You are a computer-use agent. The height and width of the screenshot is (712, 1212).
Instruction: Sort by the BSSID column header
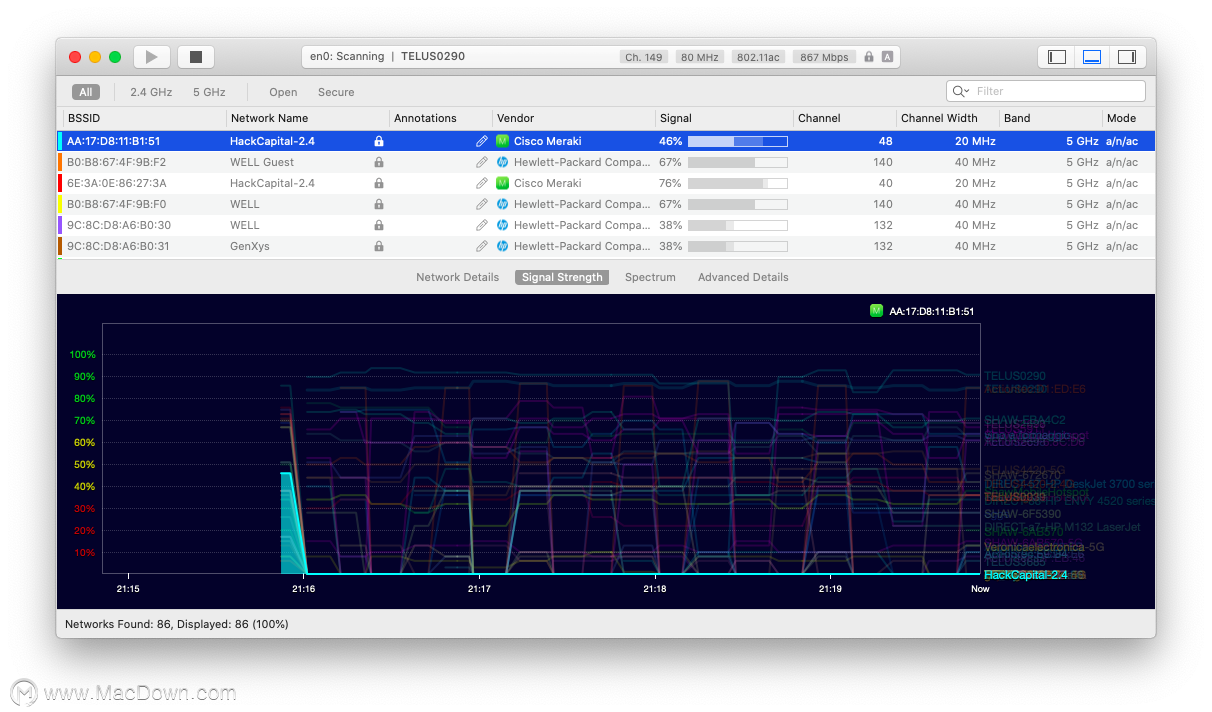click(x=143, y=118)
